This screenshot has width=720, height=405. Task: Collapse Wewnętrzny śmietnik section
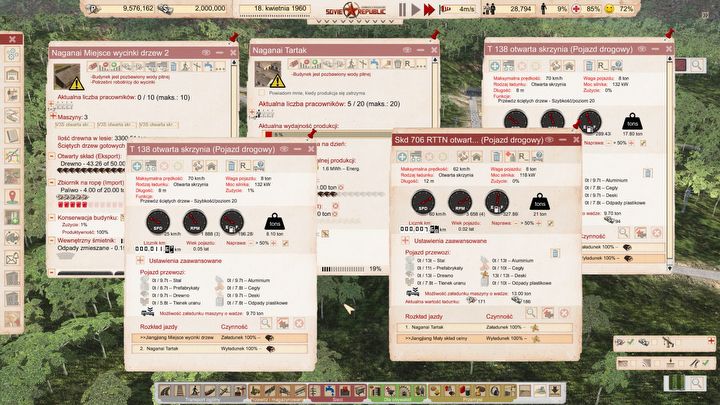tap(52, 241)
